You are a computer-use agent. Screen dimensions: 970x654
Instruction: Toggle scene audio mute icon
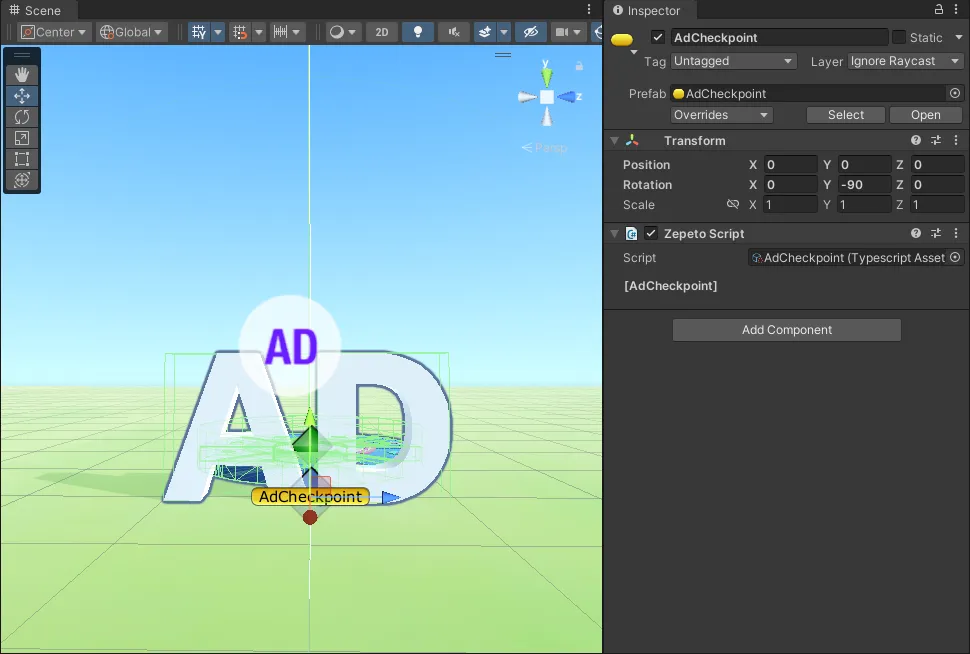[x=454, y=32]
